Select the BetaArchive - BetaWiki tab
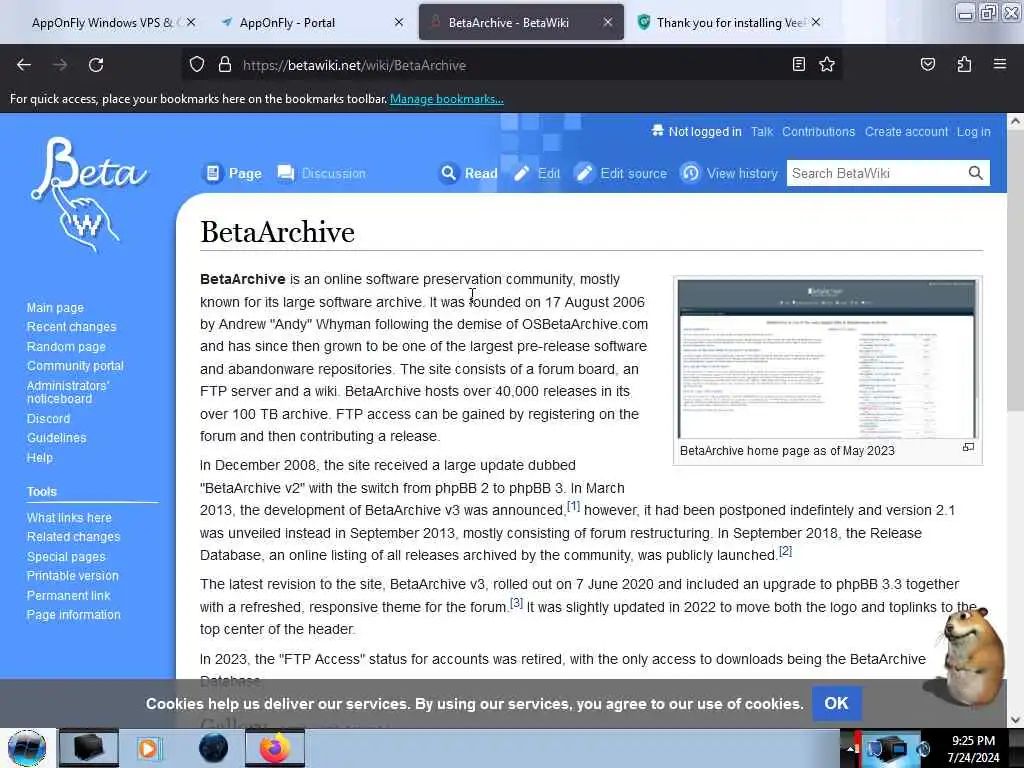 click(x=520, y=23)
